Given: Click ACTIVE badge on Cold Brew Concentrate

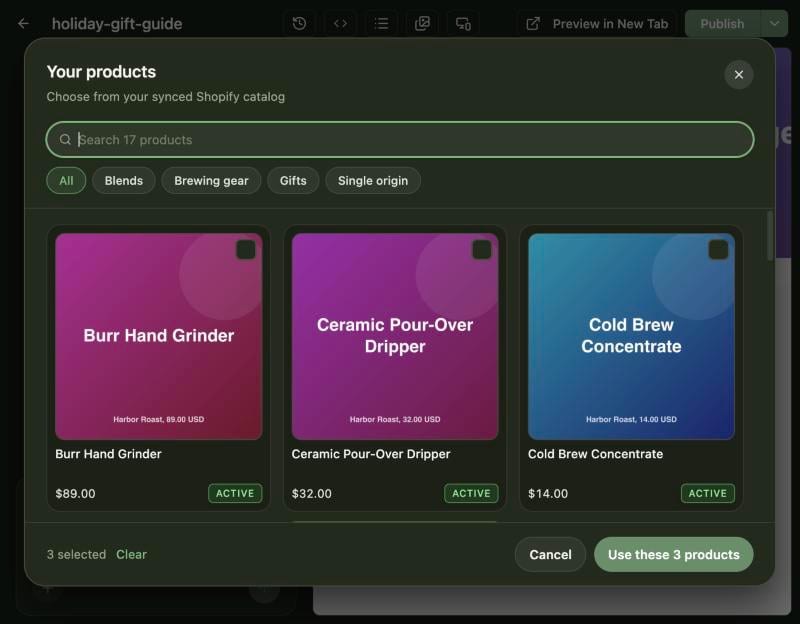Looking at the screenshot, I should (708, 493).
